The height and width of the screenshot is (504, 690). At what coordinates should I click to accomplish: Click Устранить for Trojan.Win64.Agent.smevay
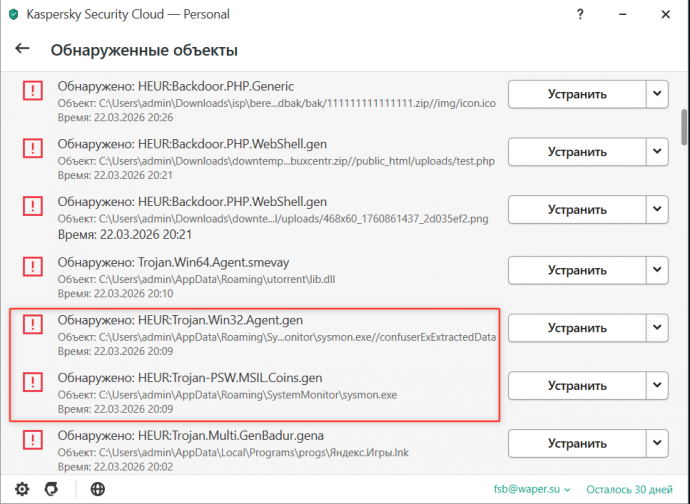[x=577, y=270]
